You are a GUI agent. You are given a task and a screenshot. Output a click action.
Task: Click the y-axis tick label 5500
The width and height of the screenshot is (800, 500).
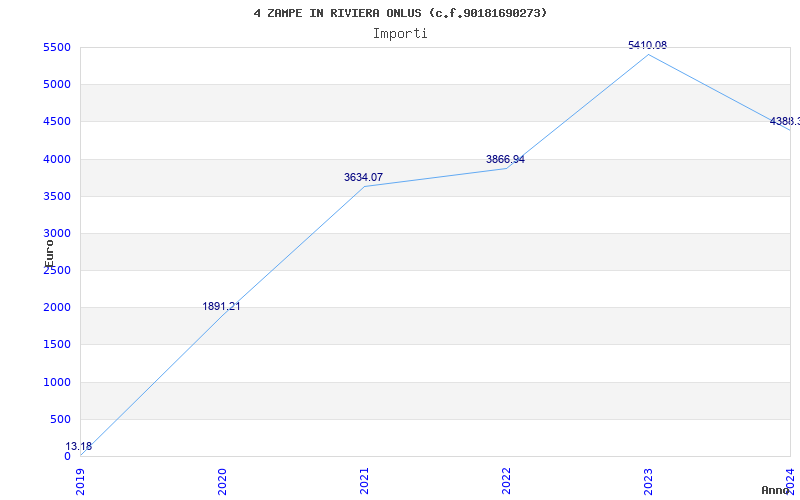57,47
